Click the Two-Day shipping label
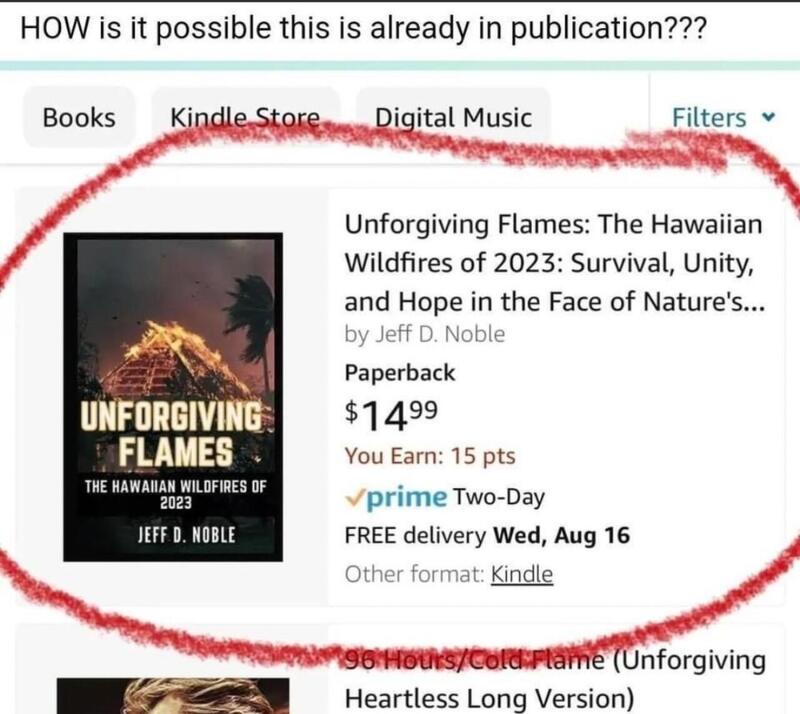 tap(498, 497)
